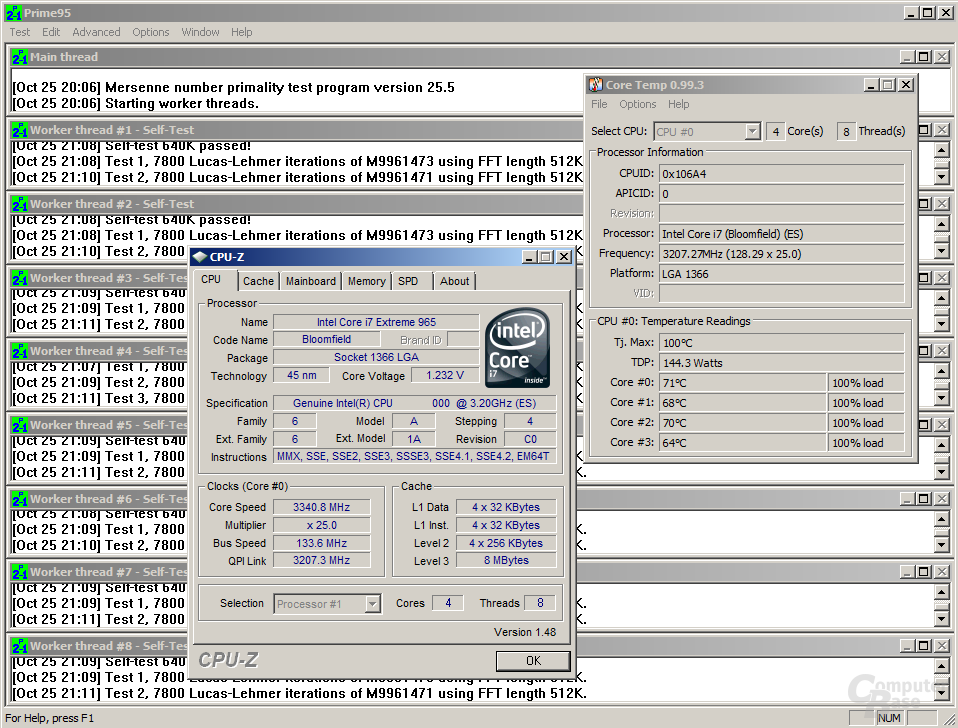Click Worker thread #3 - Self-Test title bar
The image size is (958, 728).
(x=101, y=278)
